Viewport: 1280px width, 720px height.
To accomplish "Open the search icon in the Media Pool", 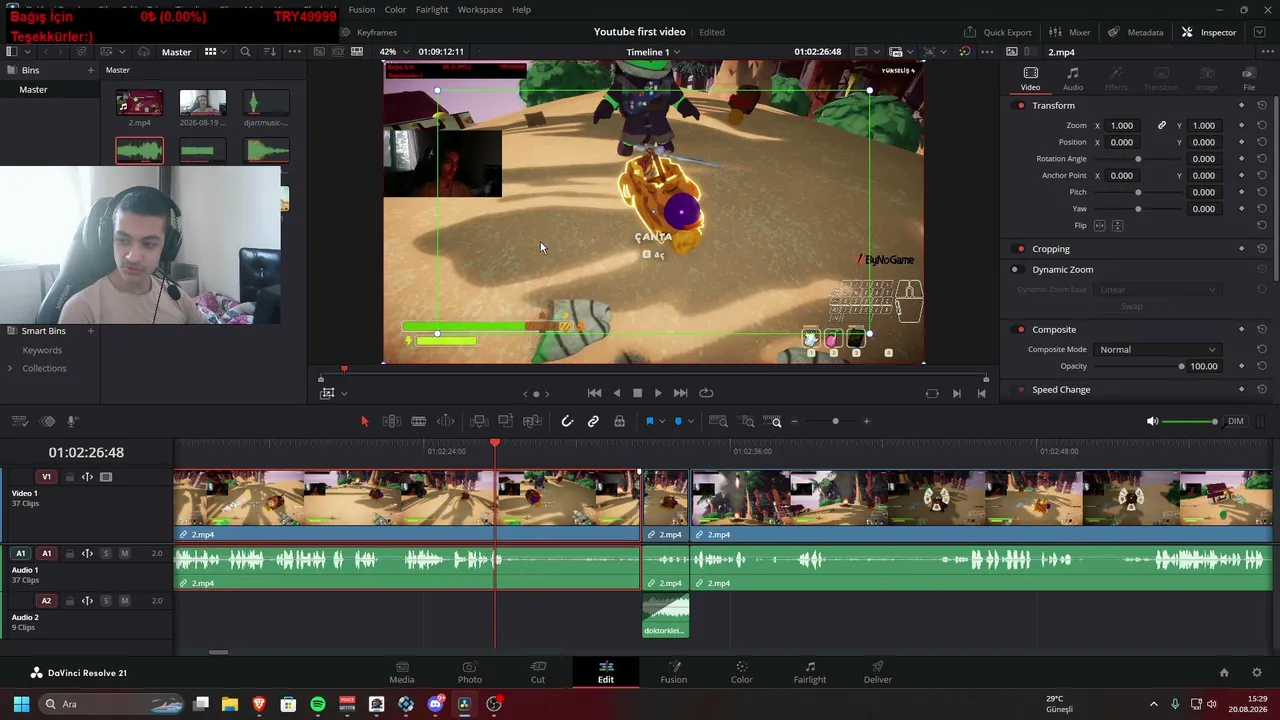I will [245, 51].
